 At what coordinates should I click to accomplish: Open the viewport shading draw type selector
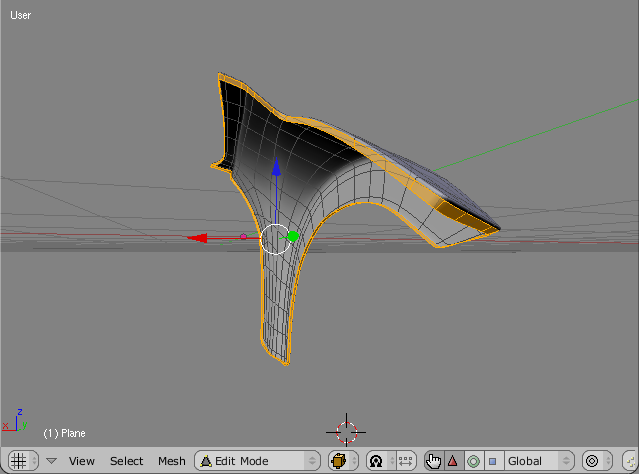coord(343,461)
